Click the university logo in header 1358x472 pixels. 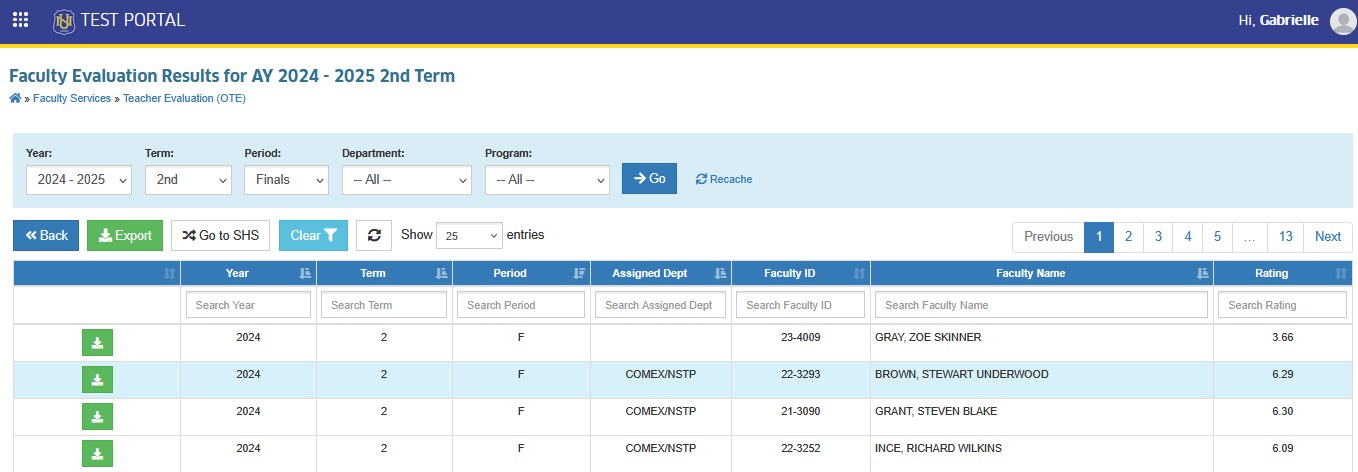click(x=64, y=20)
